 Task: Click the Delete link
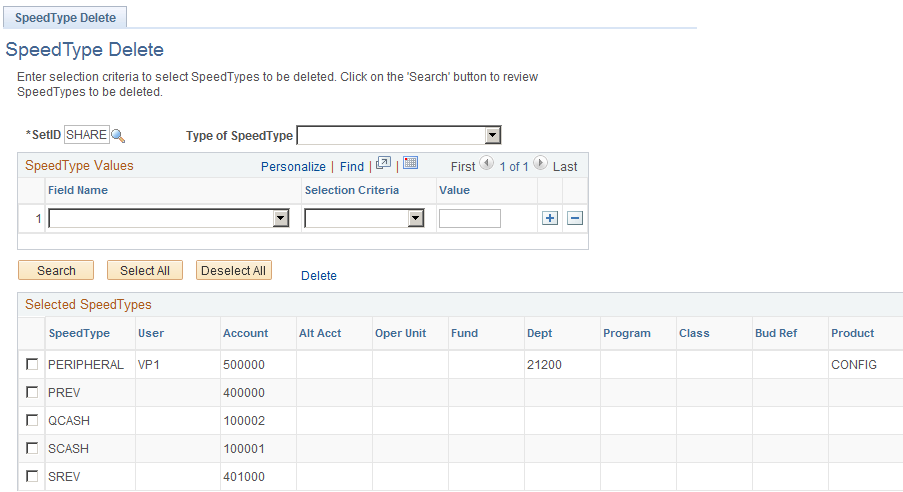[318, 275]
